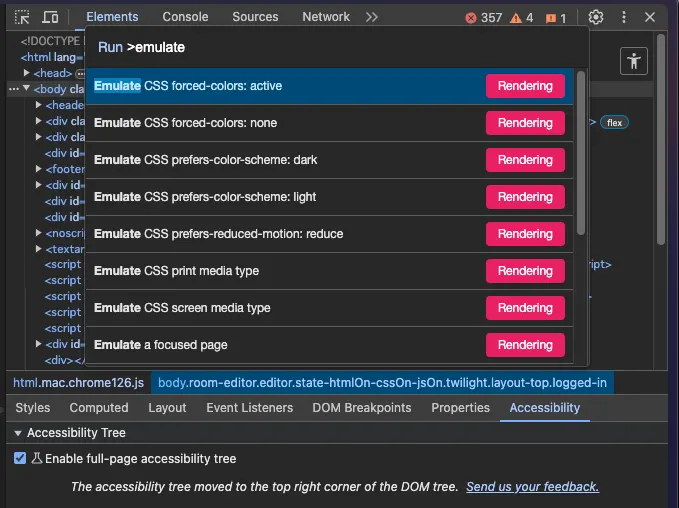The width and height of the screenshot is (679, 508).
Task: Expand the textarea element node
Action: [39, 249]
